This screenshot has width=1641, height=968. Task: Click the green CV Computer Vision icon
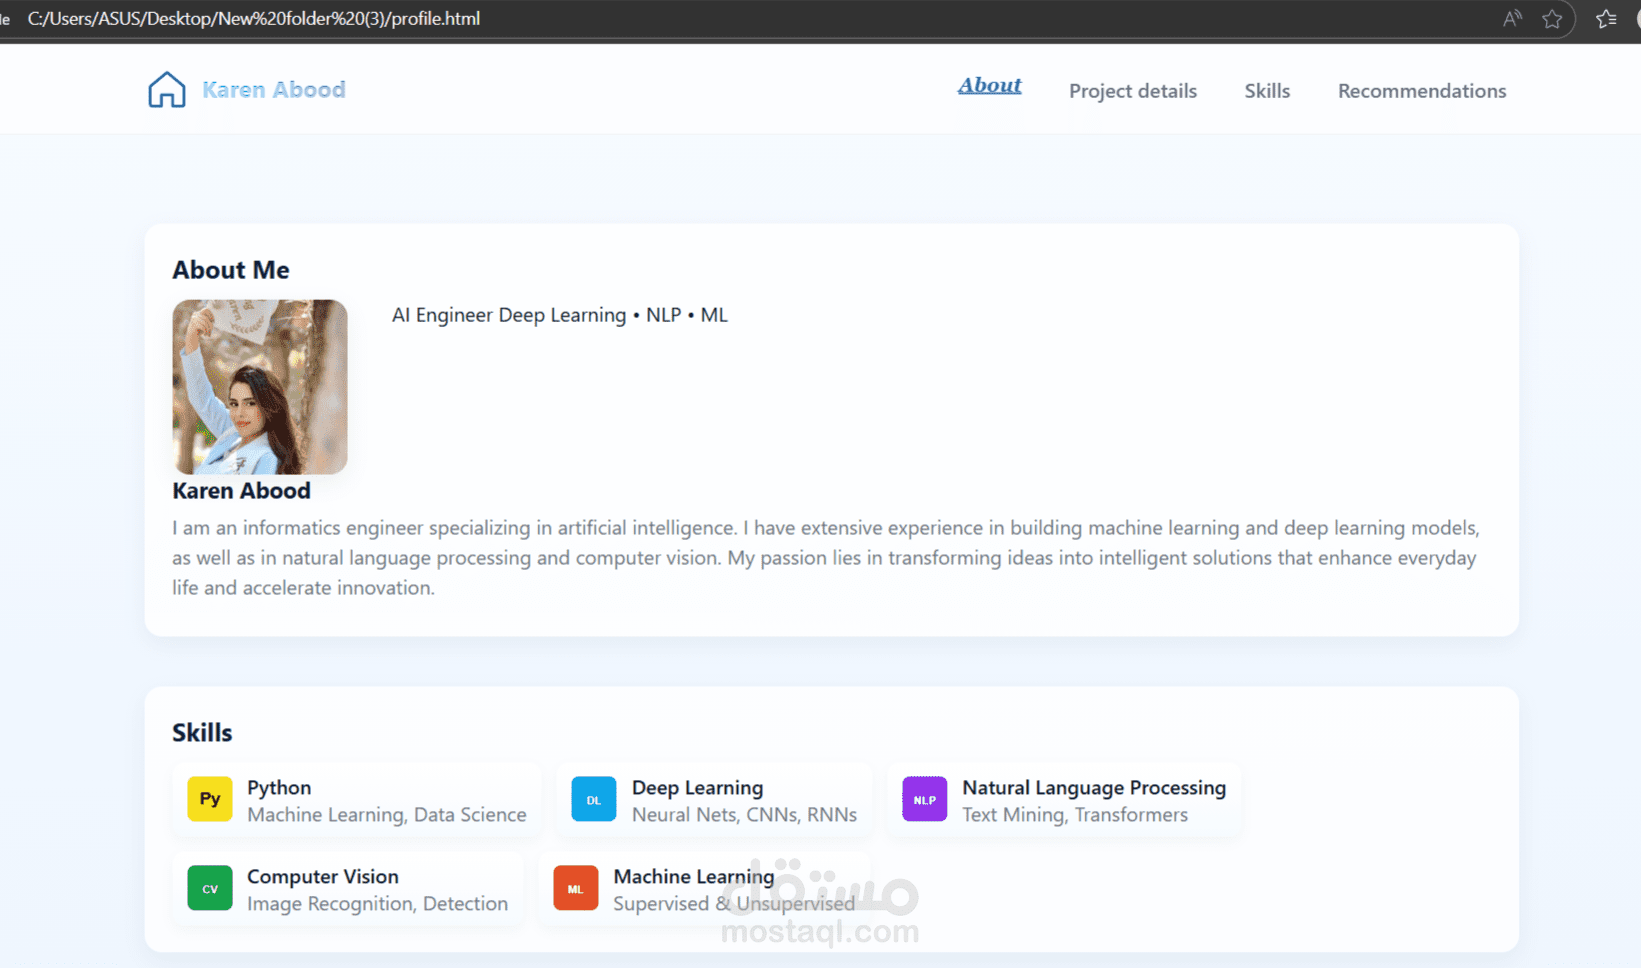point(210,888)
